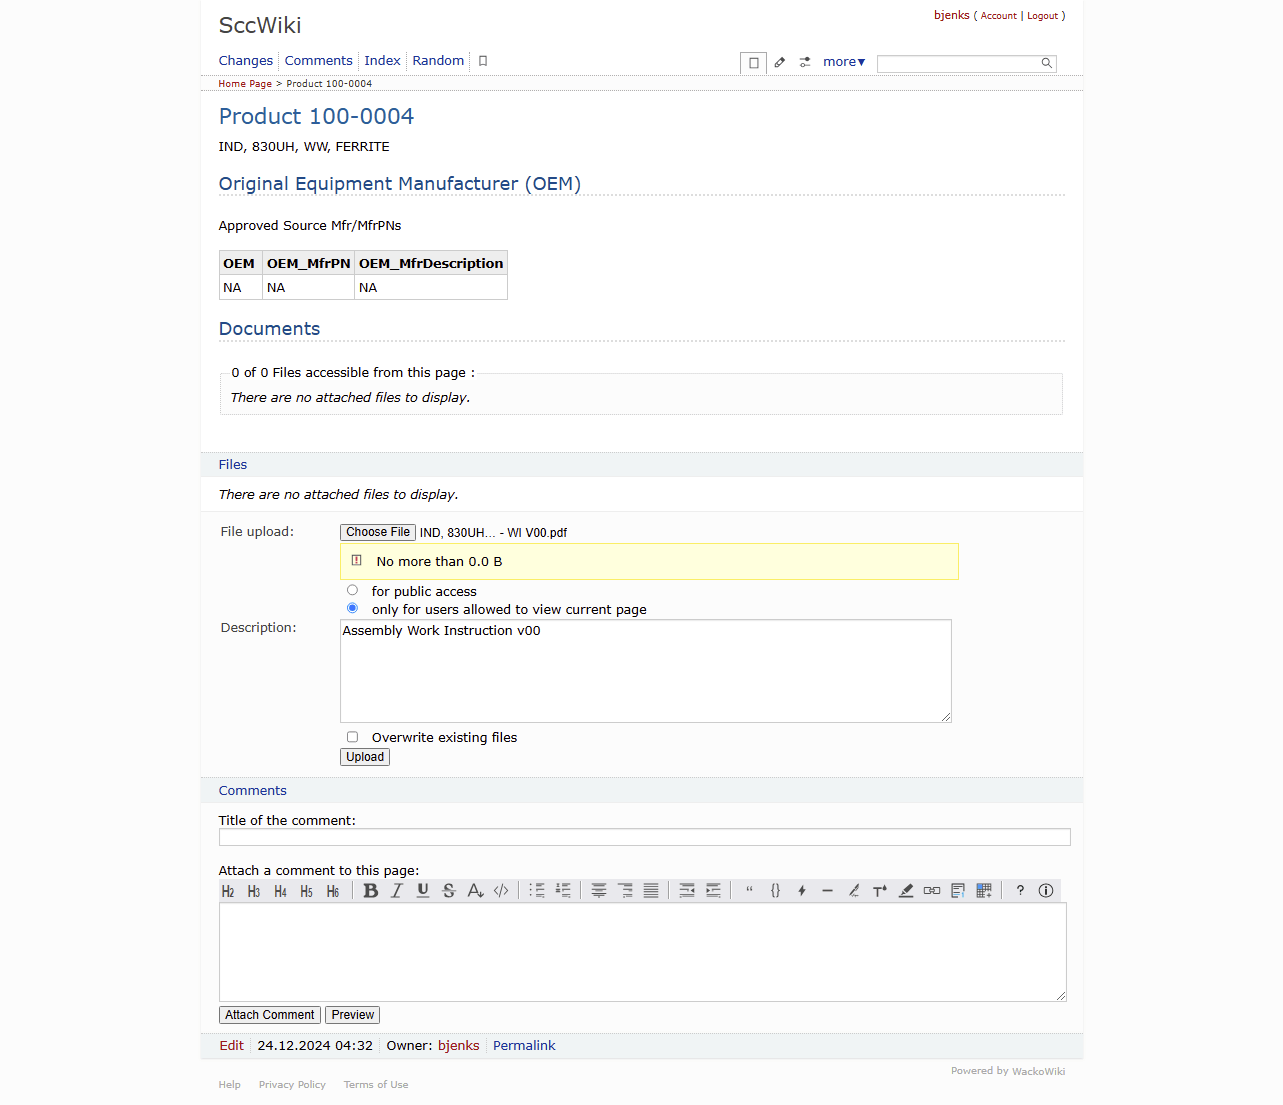The width and height of the screenshot is (1283, 1105).
Task: Click the strikethrough toolbar icon
Action: (449, 891)
